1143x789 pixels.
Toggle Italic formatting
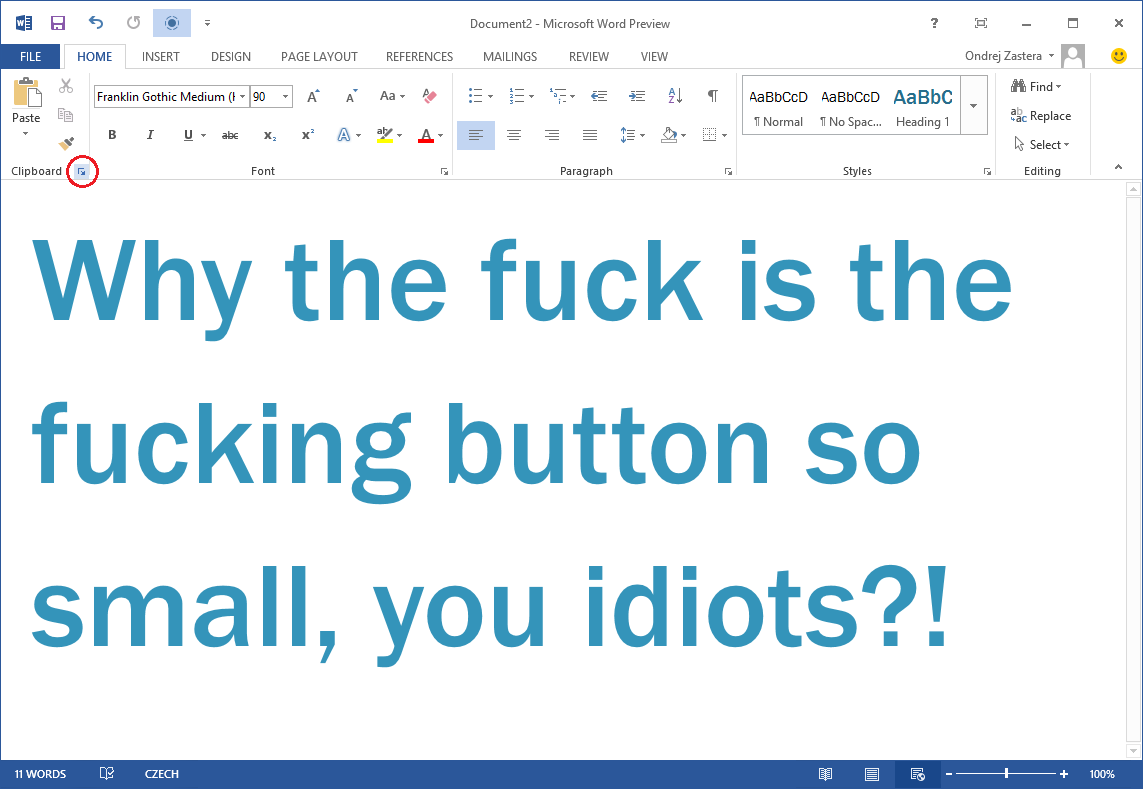(150, 135)
